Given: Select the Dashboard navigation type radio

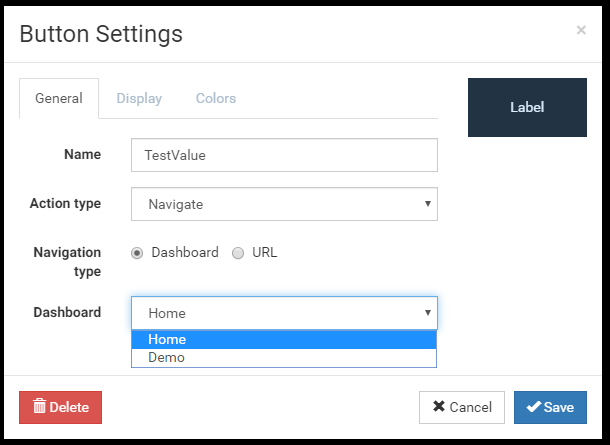Looking at the screenshot, I should click(137, 253).
